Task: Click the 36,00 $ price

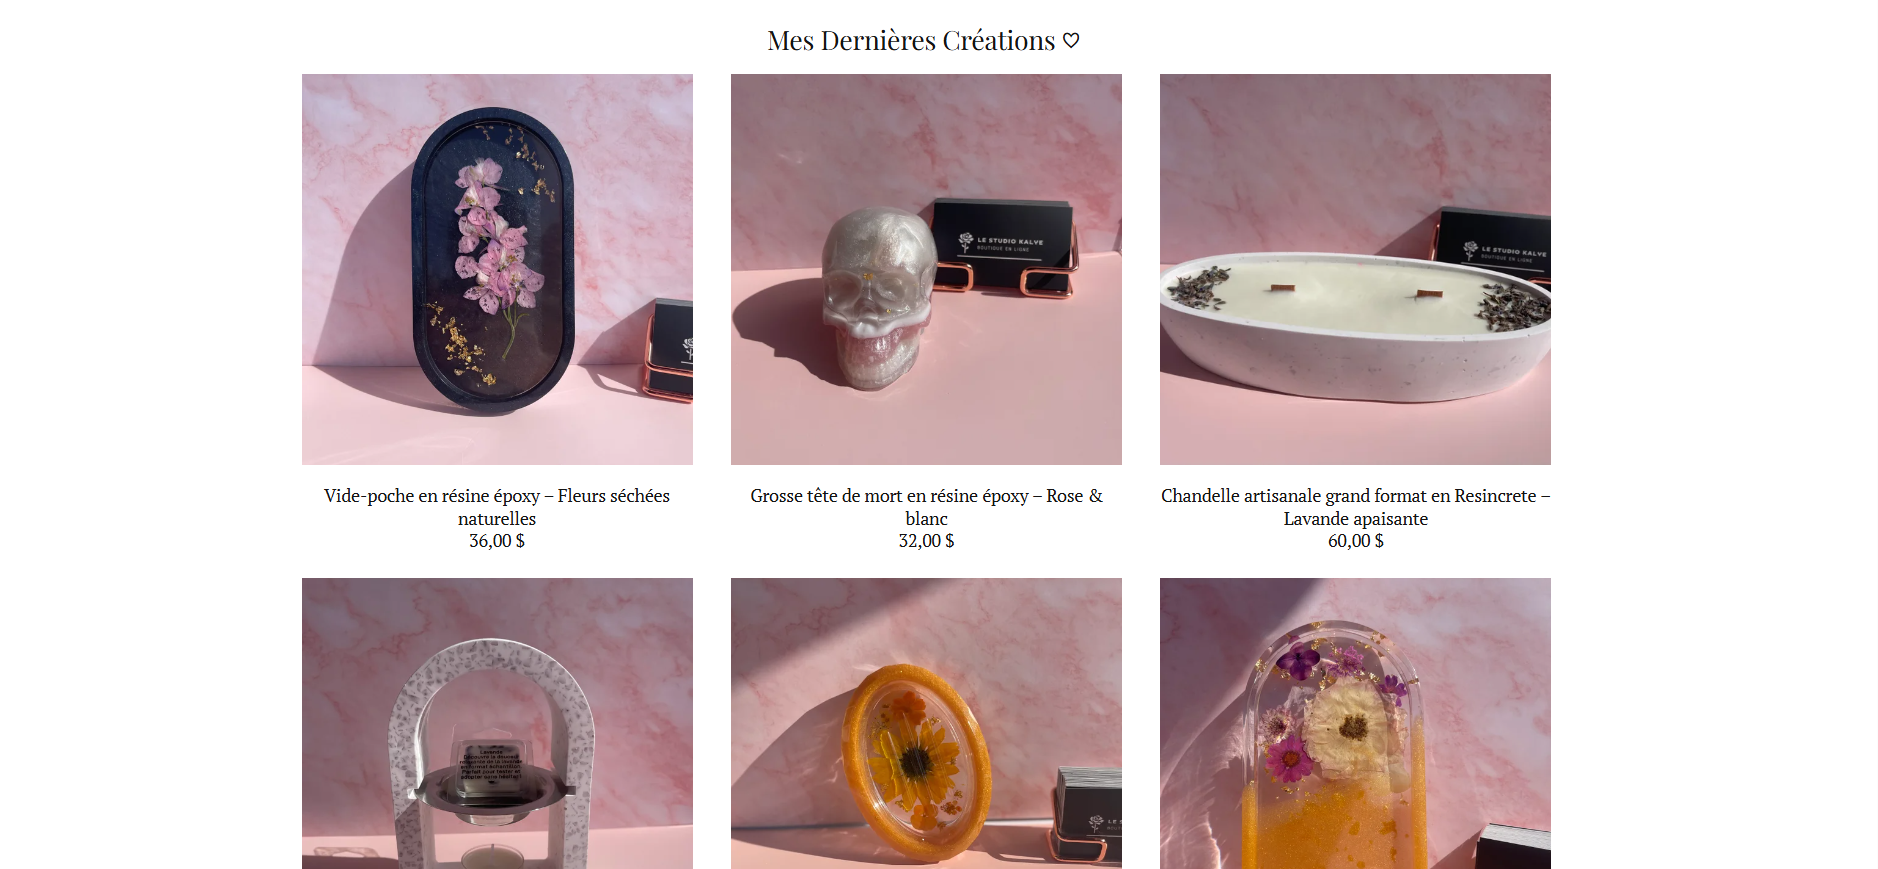Action: click(x=497, y=541)
